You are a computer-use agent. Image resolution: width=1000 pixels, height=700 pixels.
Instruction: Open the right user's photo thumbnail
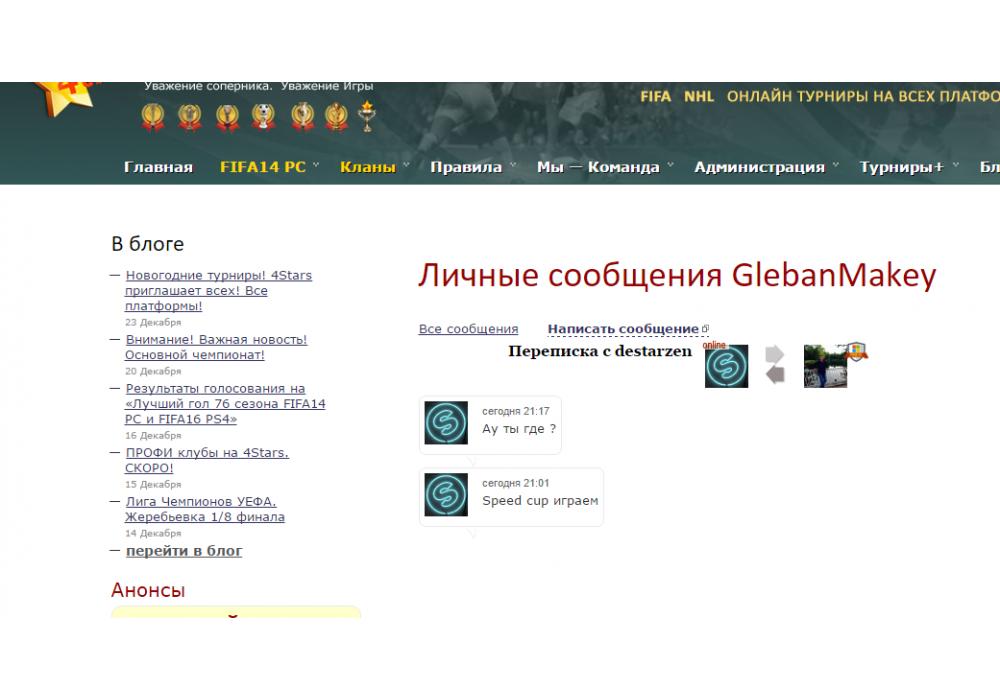[823, 367]
